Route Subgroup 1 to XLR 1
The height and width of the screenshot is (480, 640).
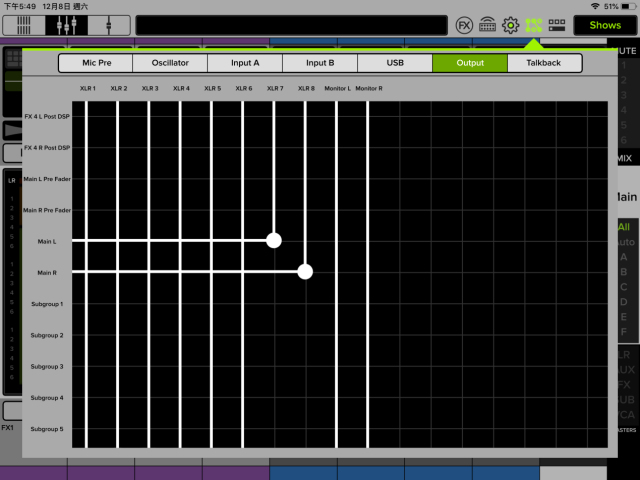coord(87,303)
